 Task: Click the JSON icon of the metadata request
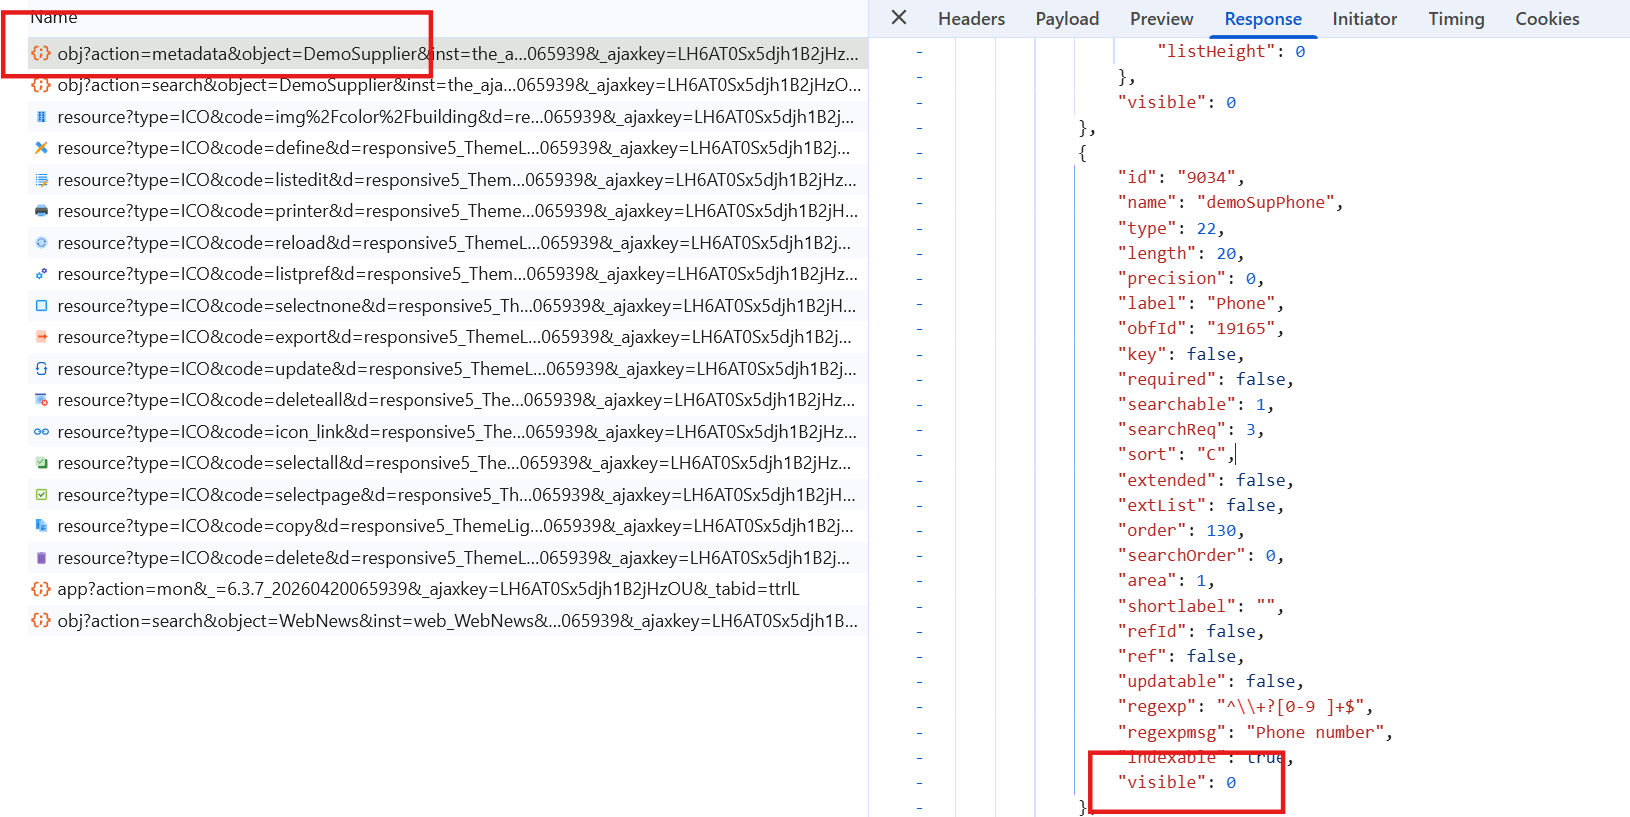[41, 54]
